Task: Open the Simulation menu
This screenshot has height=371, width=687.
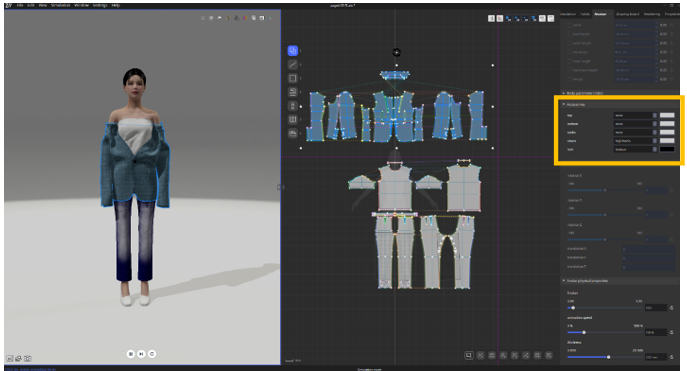Action: click(60, 5)
